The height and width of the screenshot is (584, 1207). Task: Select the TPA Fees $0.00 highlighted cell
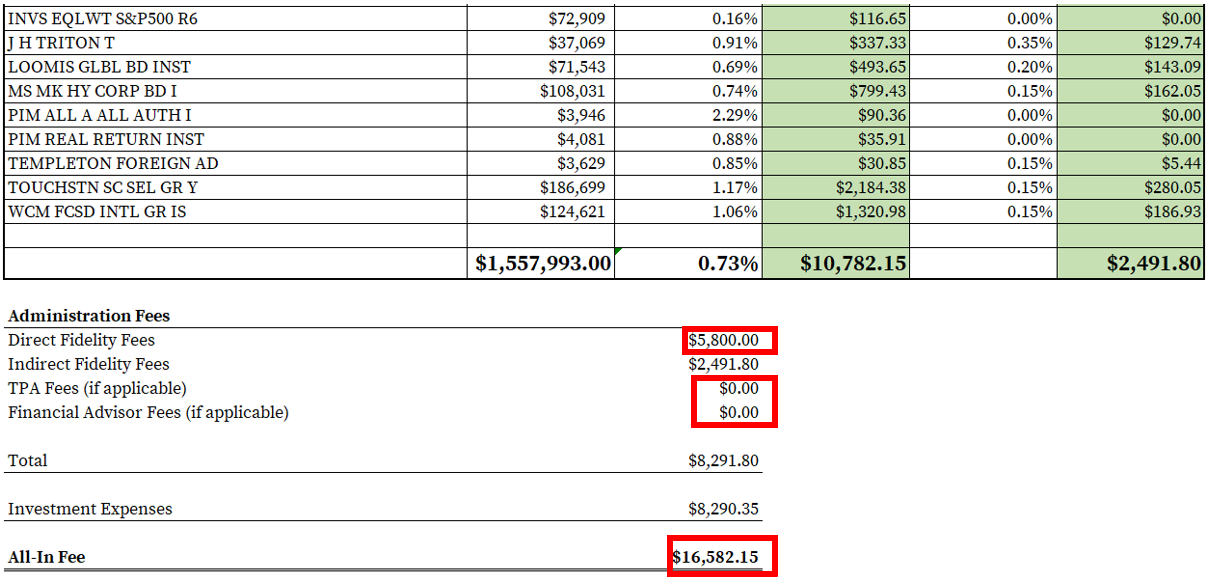tap(734, 388)
